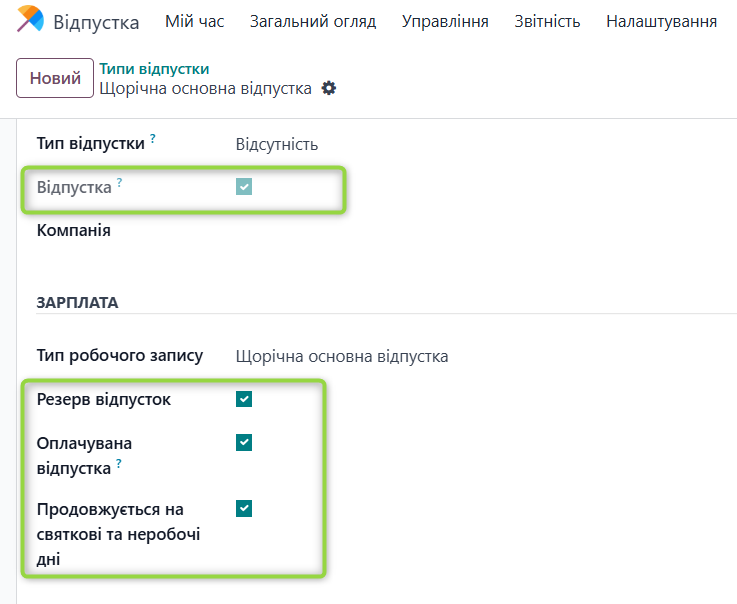The width and height of the screenshot is (737, 604).
Task: Open the Звітність menu
Action: [547, 21]
